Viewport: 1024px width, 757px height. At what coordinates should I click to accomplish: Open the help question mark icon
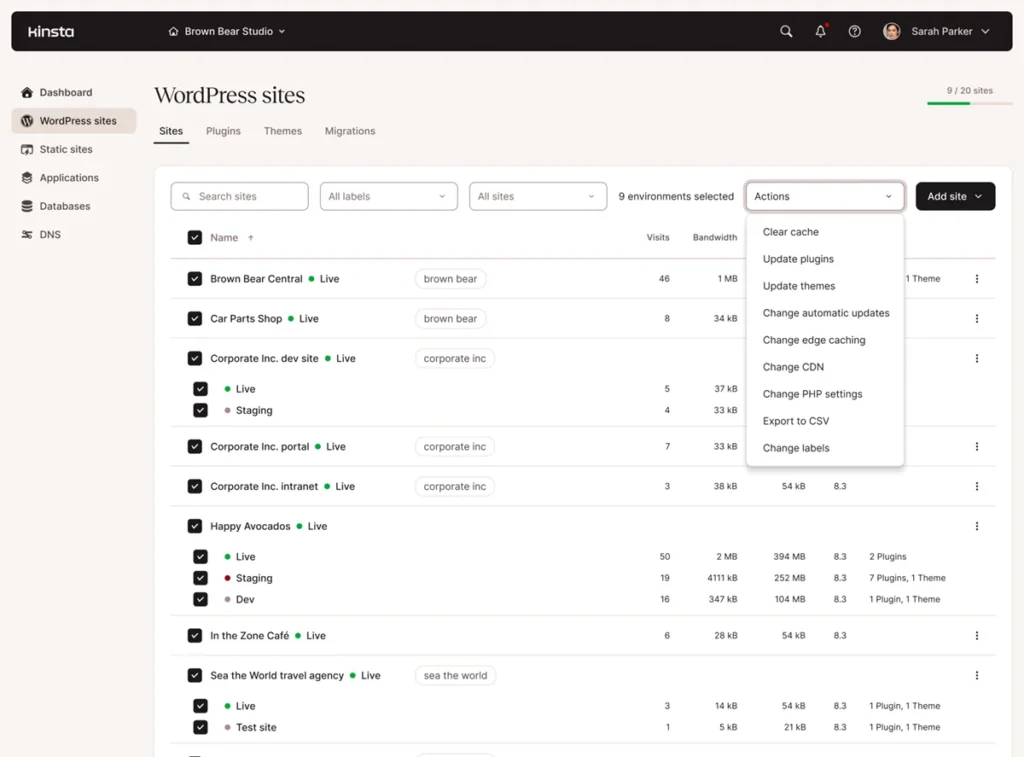coord(854,31)
